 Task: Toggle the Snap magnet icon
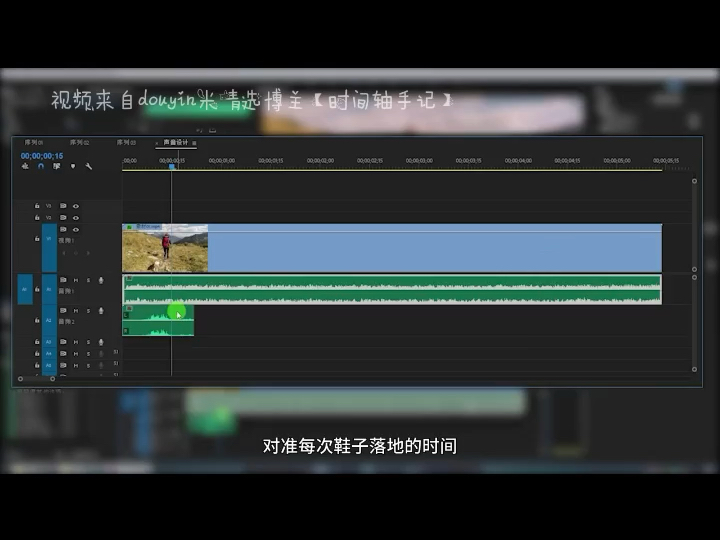click(x=41, y=166)
